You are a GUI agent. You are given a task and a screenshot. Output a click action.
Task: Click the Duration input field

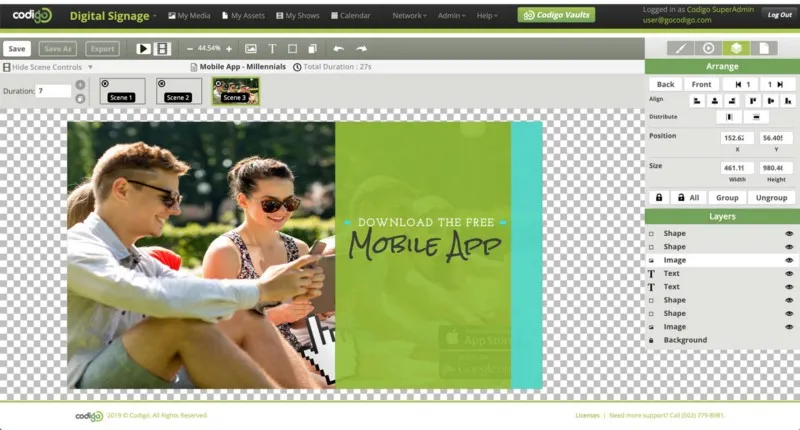(x=53, y=91)
